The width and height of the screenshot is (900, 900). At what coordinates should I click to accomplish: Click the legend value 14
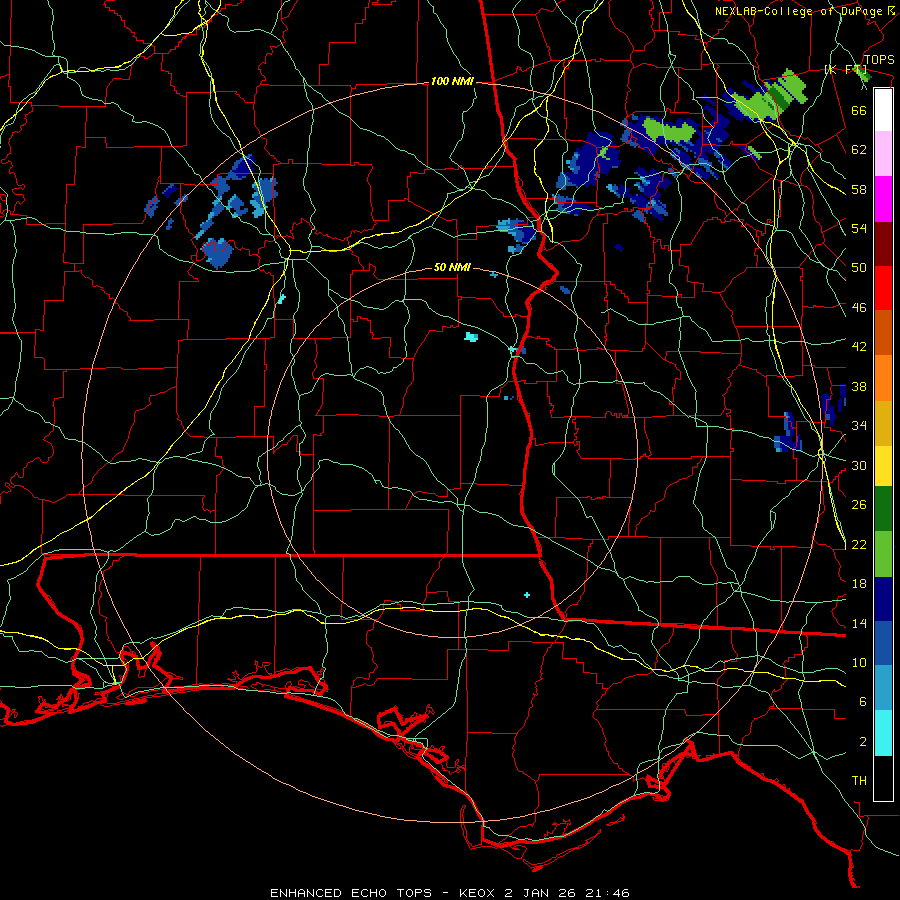(x=859, y=623)
